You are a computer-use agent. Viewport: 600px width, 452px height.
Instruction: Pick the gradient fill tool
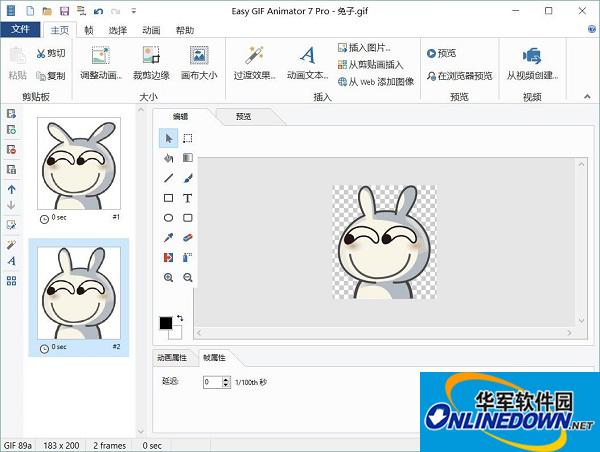coord(188,158)
